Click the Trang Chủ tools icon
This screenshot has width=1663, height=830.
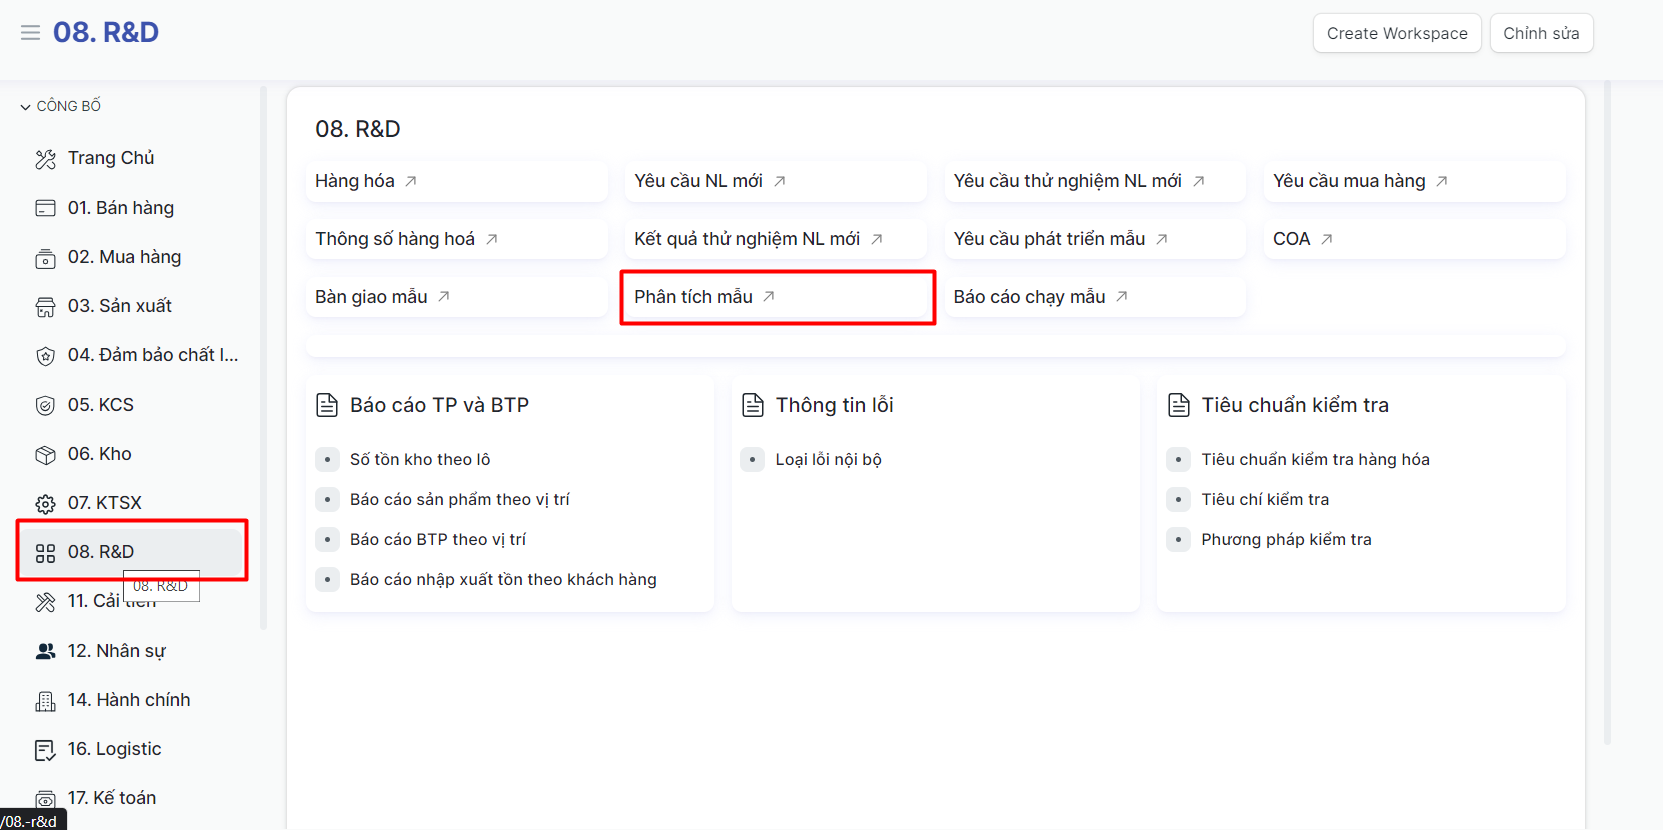click(x=45, y=159)
